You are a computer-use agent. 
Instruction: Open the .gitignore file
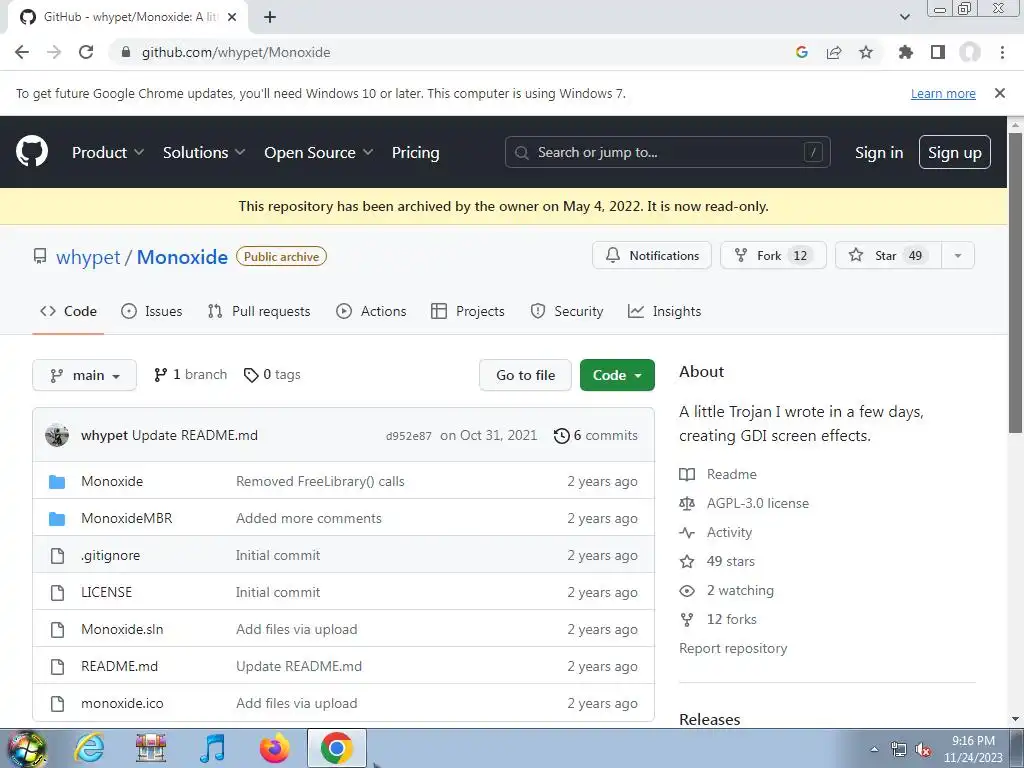point(110,555)
